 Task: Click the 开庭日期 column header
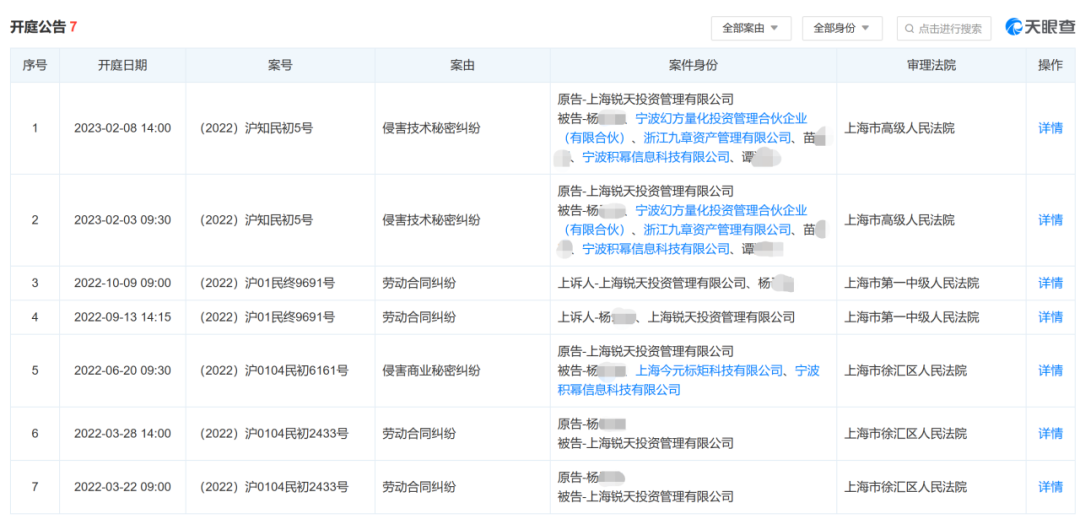point(122,65)
